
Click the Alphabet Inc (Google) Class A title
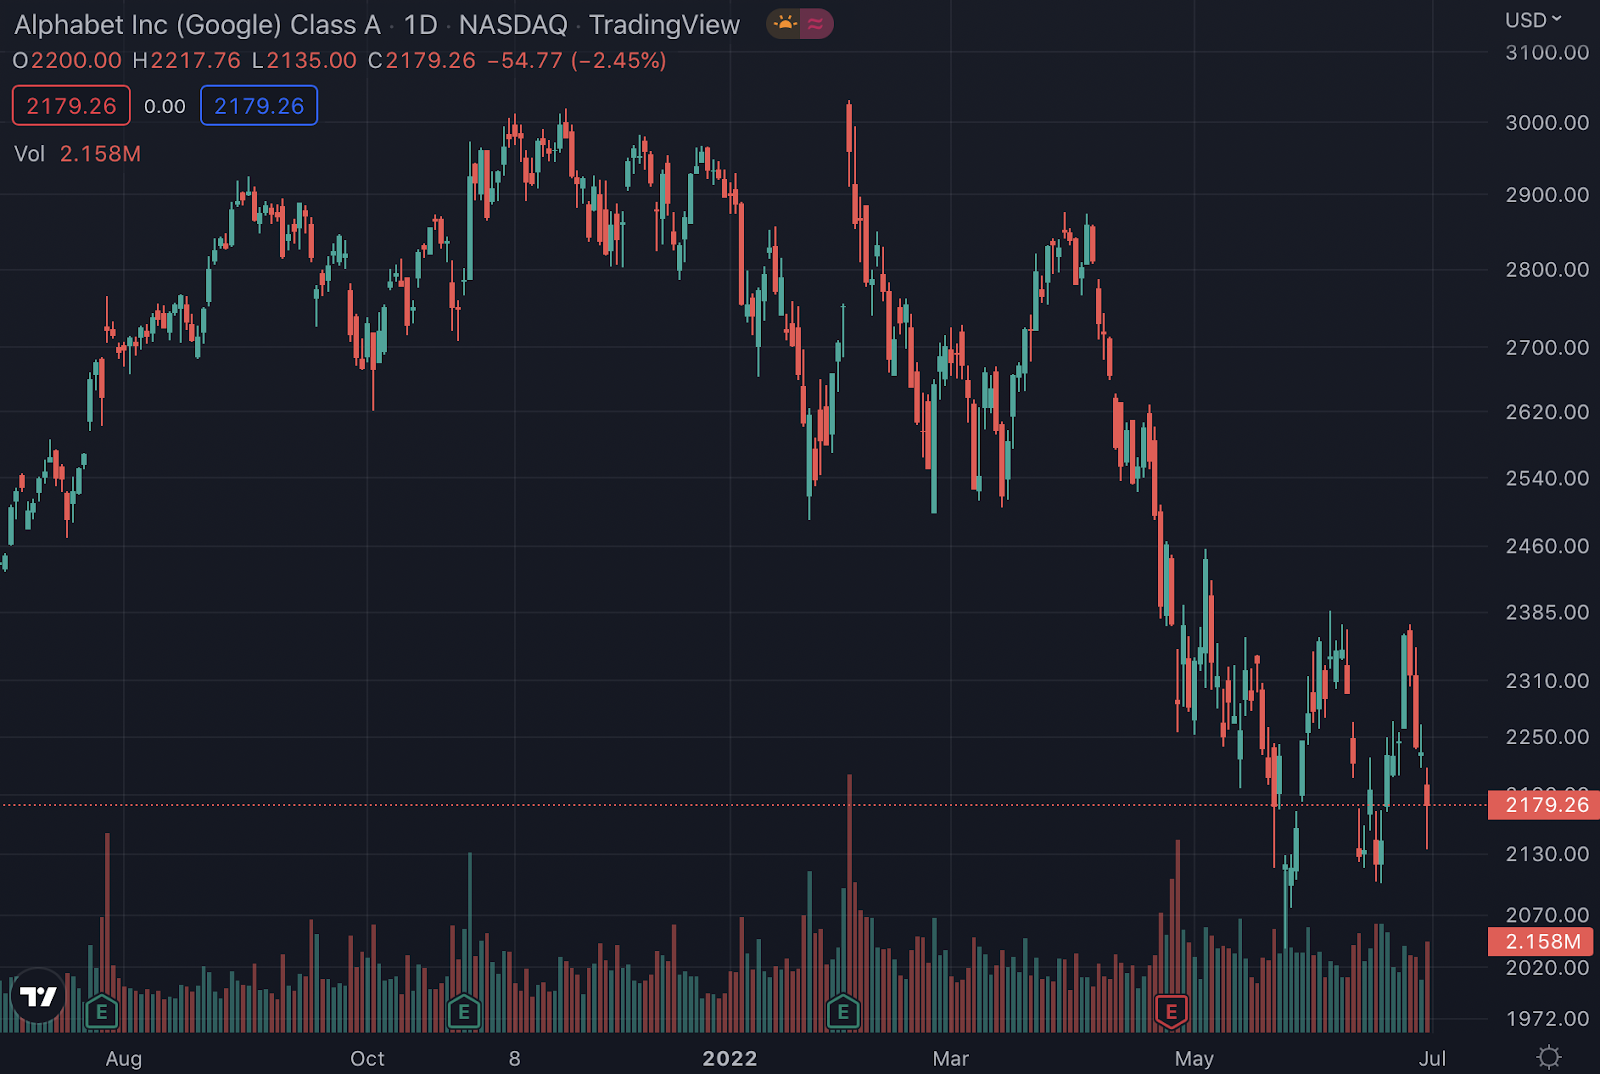point(198,25)
